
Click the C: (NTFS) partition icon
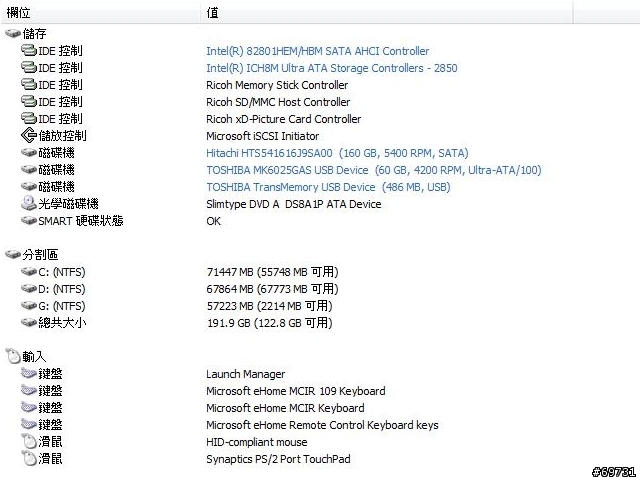tap(29, 271)
